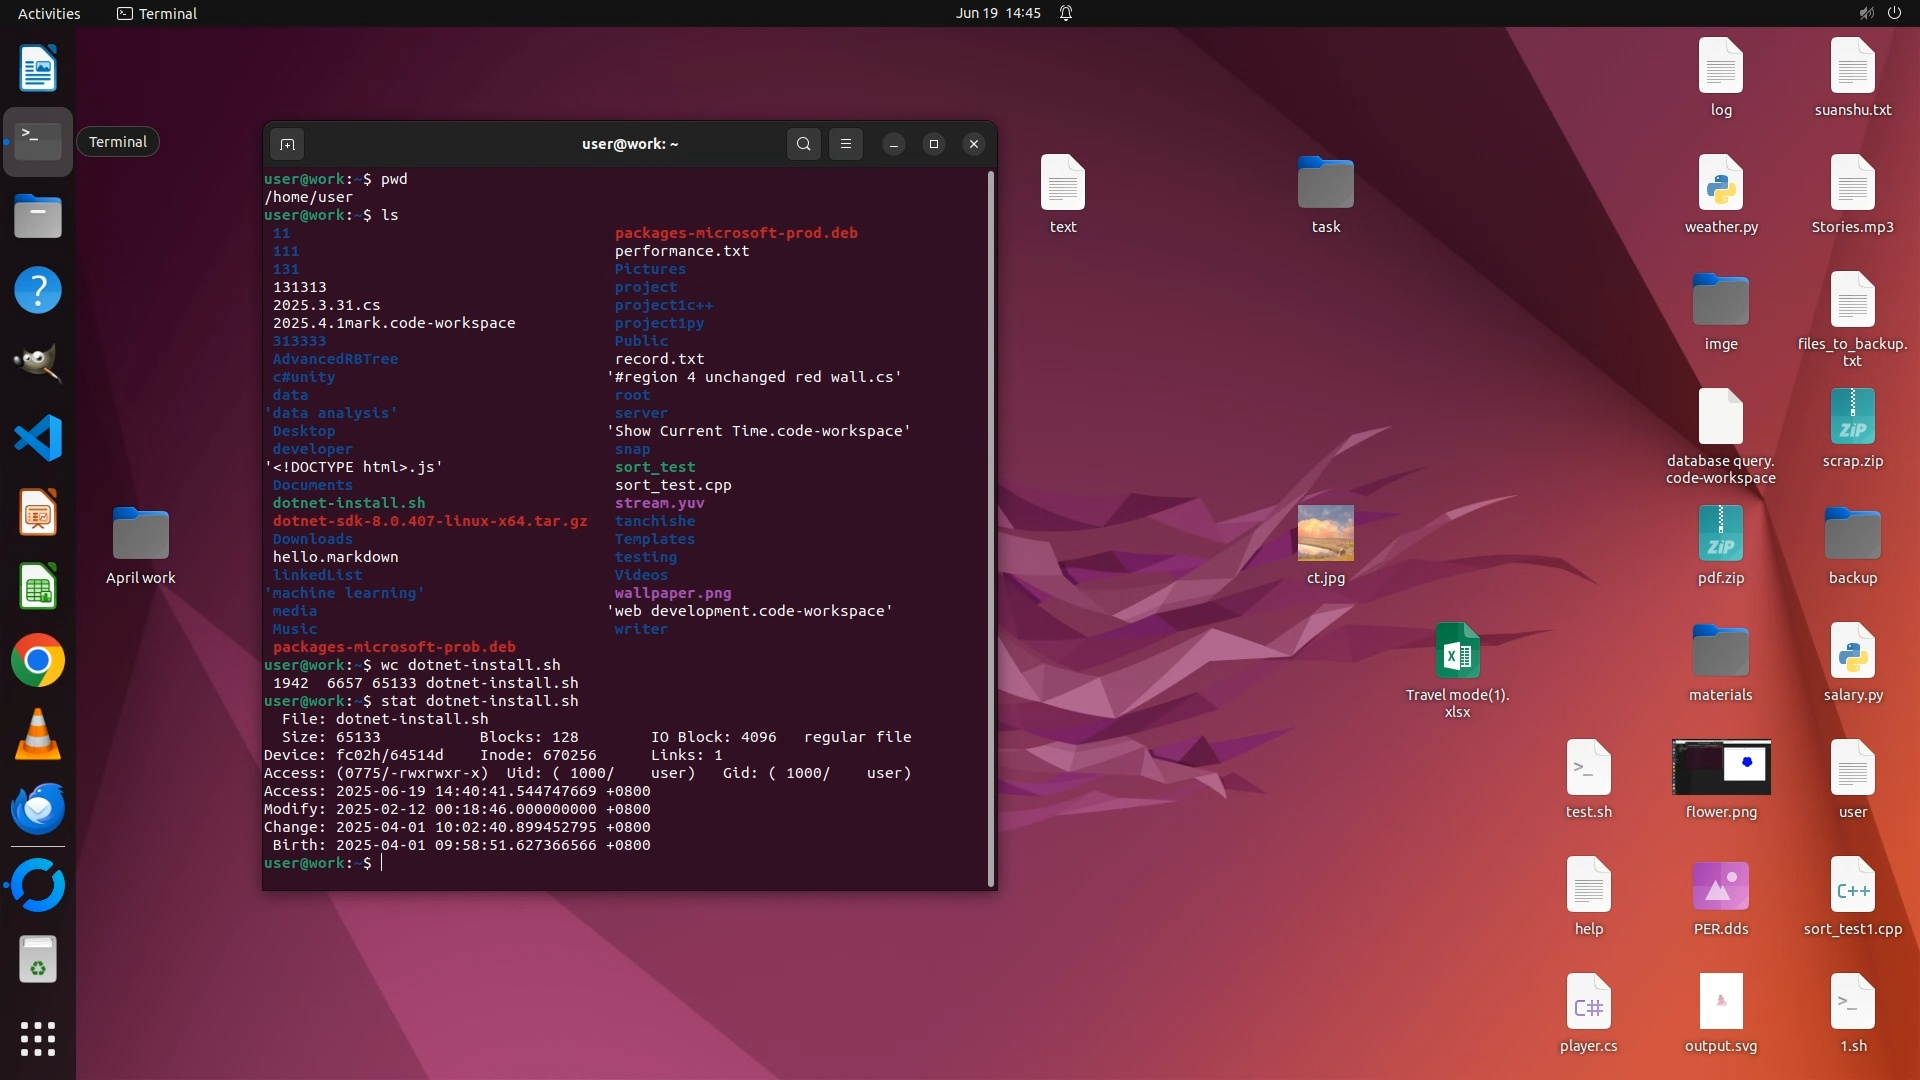Select the flower.png desktop thumbnail
1920x1080 pixels.
point(1720,768)
